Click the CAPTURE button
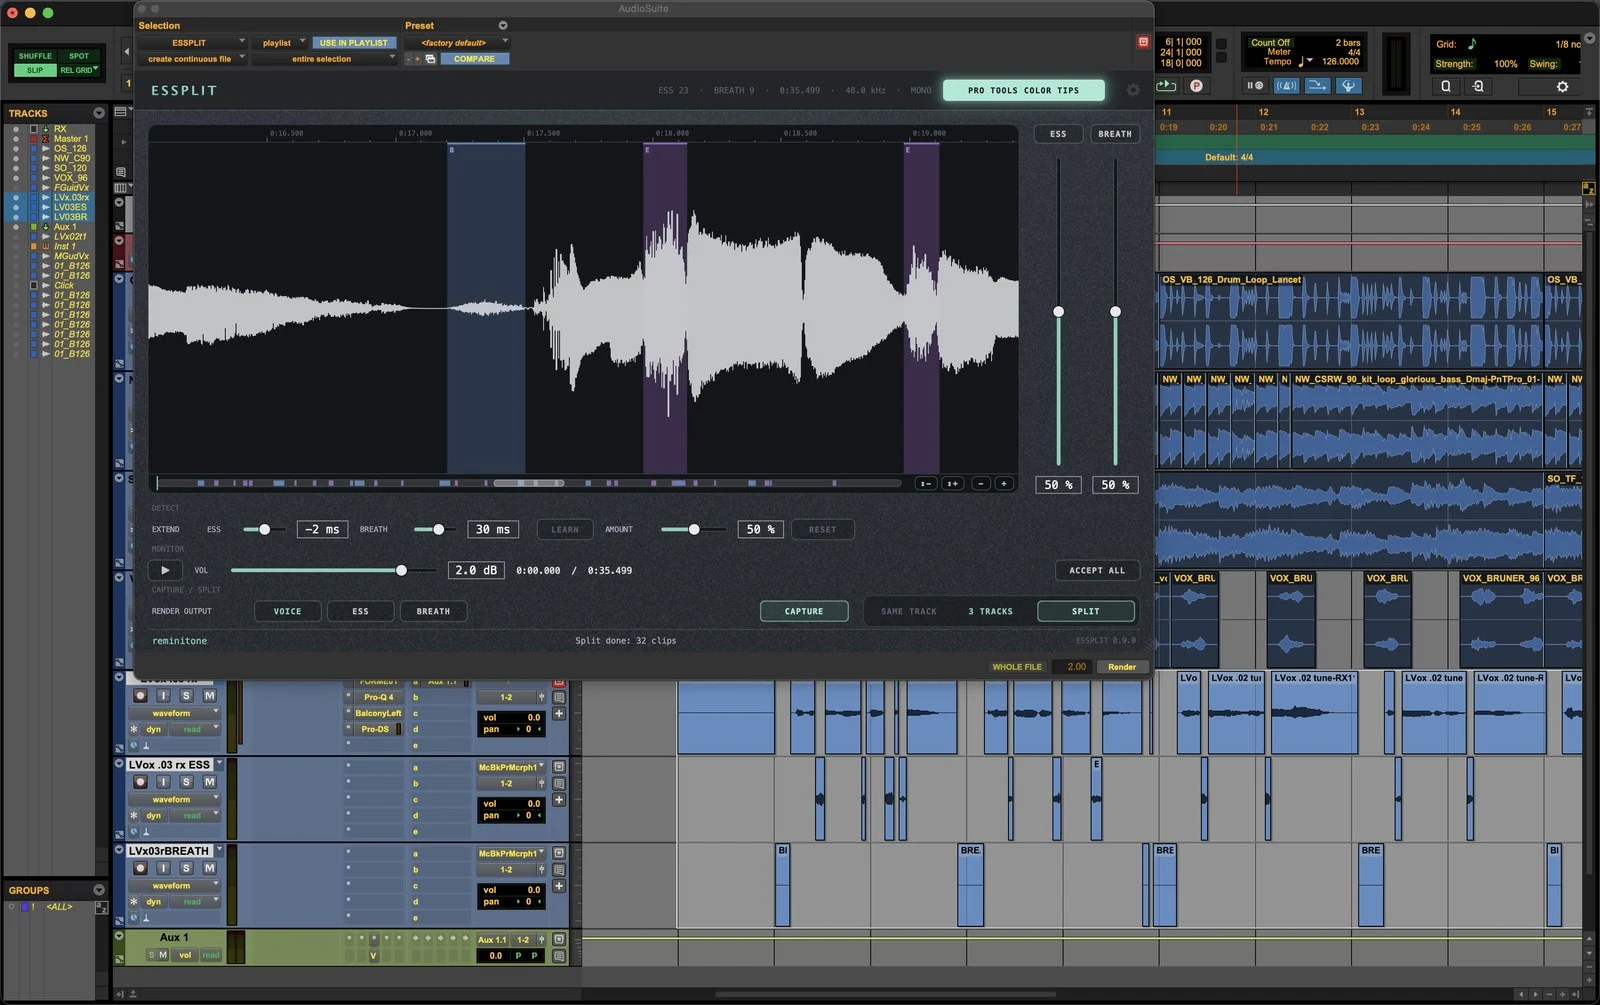This screenshot has height=1005, width=1600. [804, 611]
